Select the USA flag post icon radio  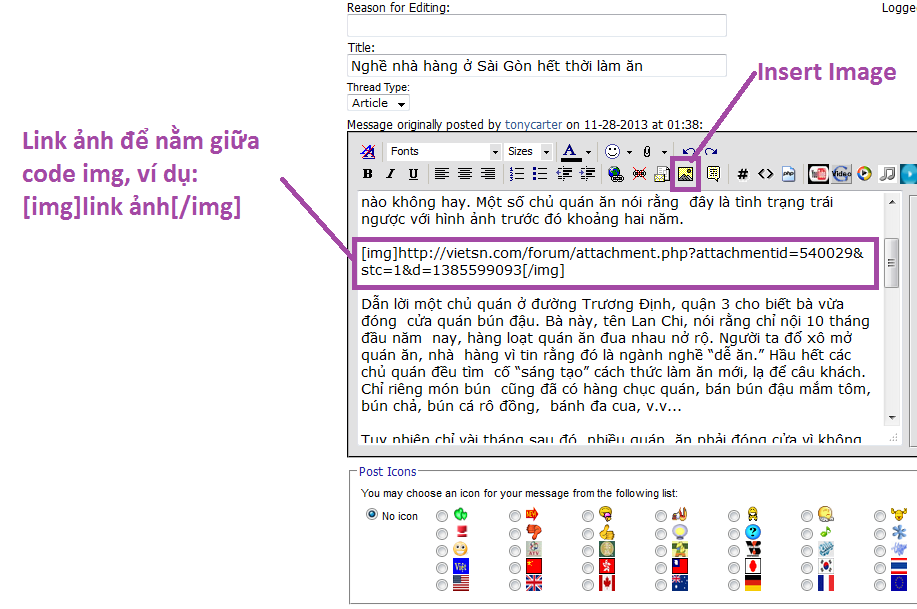[x=443, y=583]
